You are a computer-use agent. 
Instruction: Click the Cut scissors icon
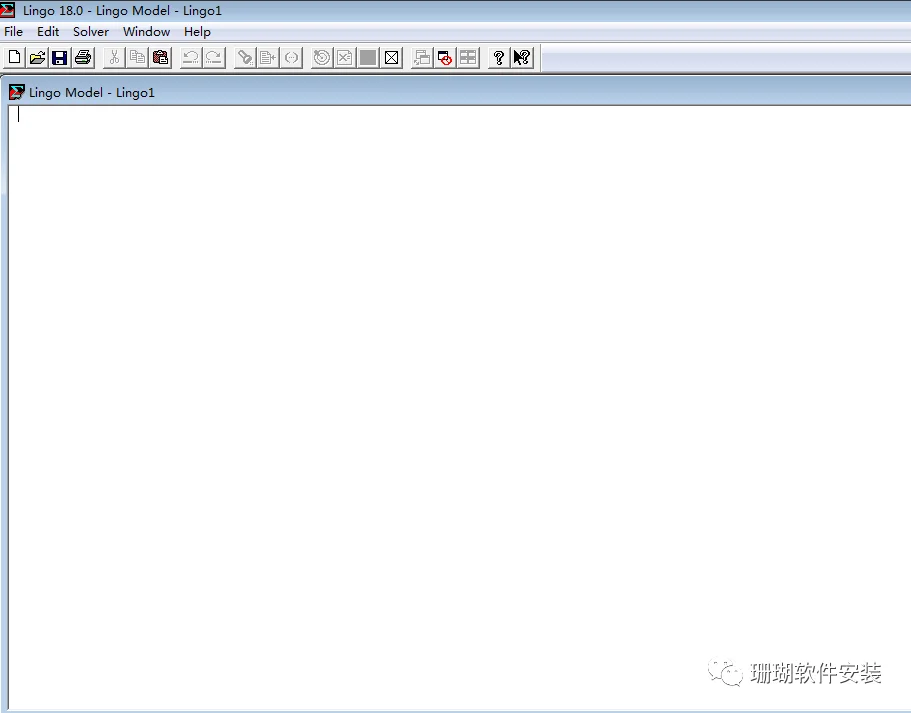point(114,58)
